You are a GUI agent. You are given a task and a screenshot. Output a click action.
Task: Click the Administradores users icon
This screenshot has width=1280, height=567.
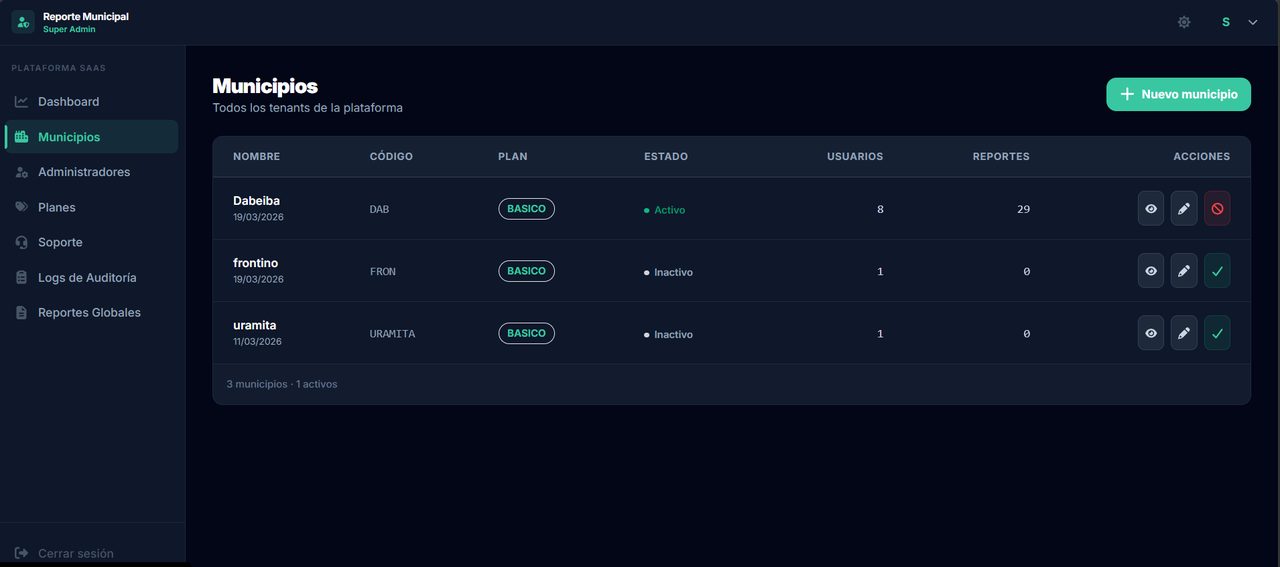(21, 172)
